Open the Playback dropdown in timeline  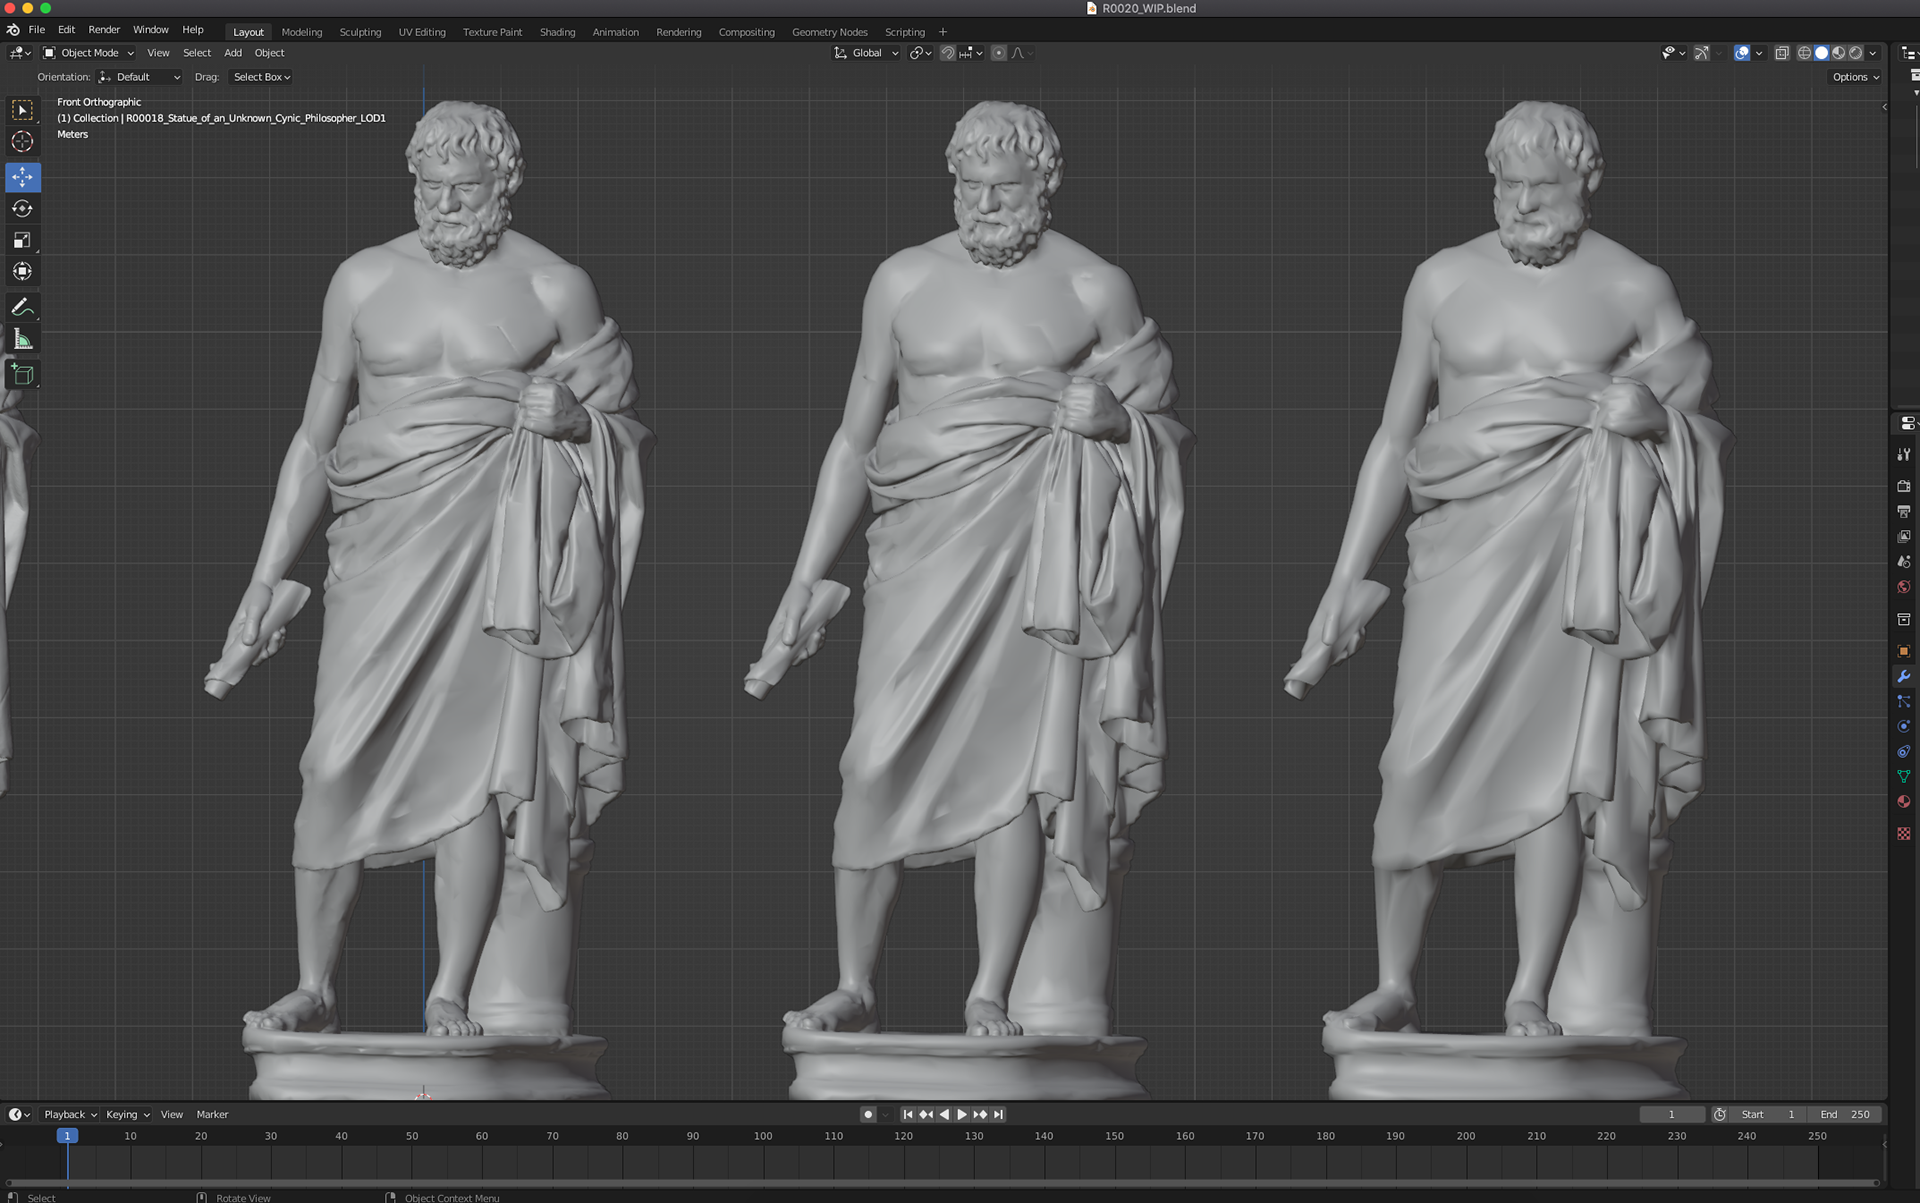pyautogui.click(x=70, y=1114)
